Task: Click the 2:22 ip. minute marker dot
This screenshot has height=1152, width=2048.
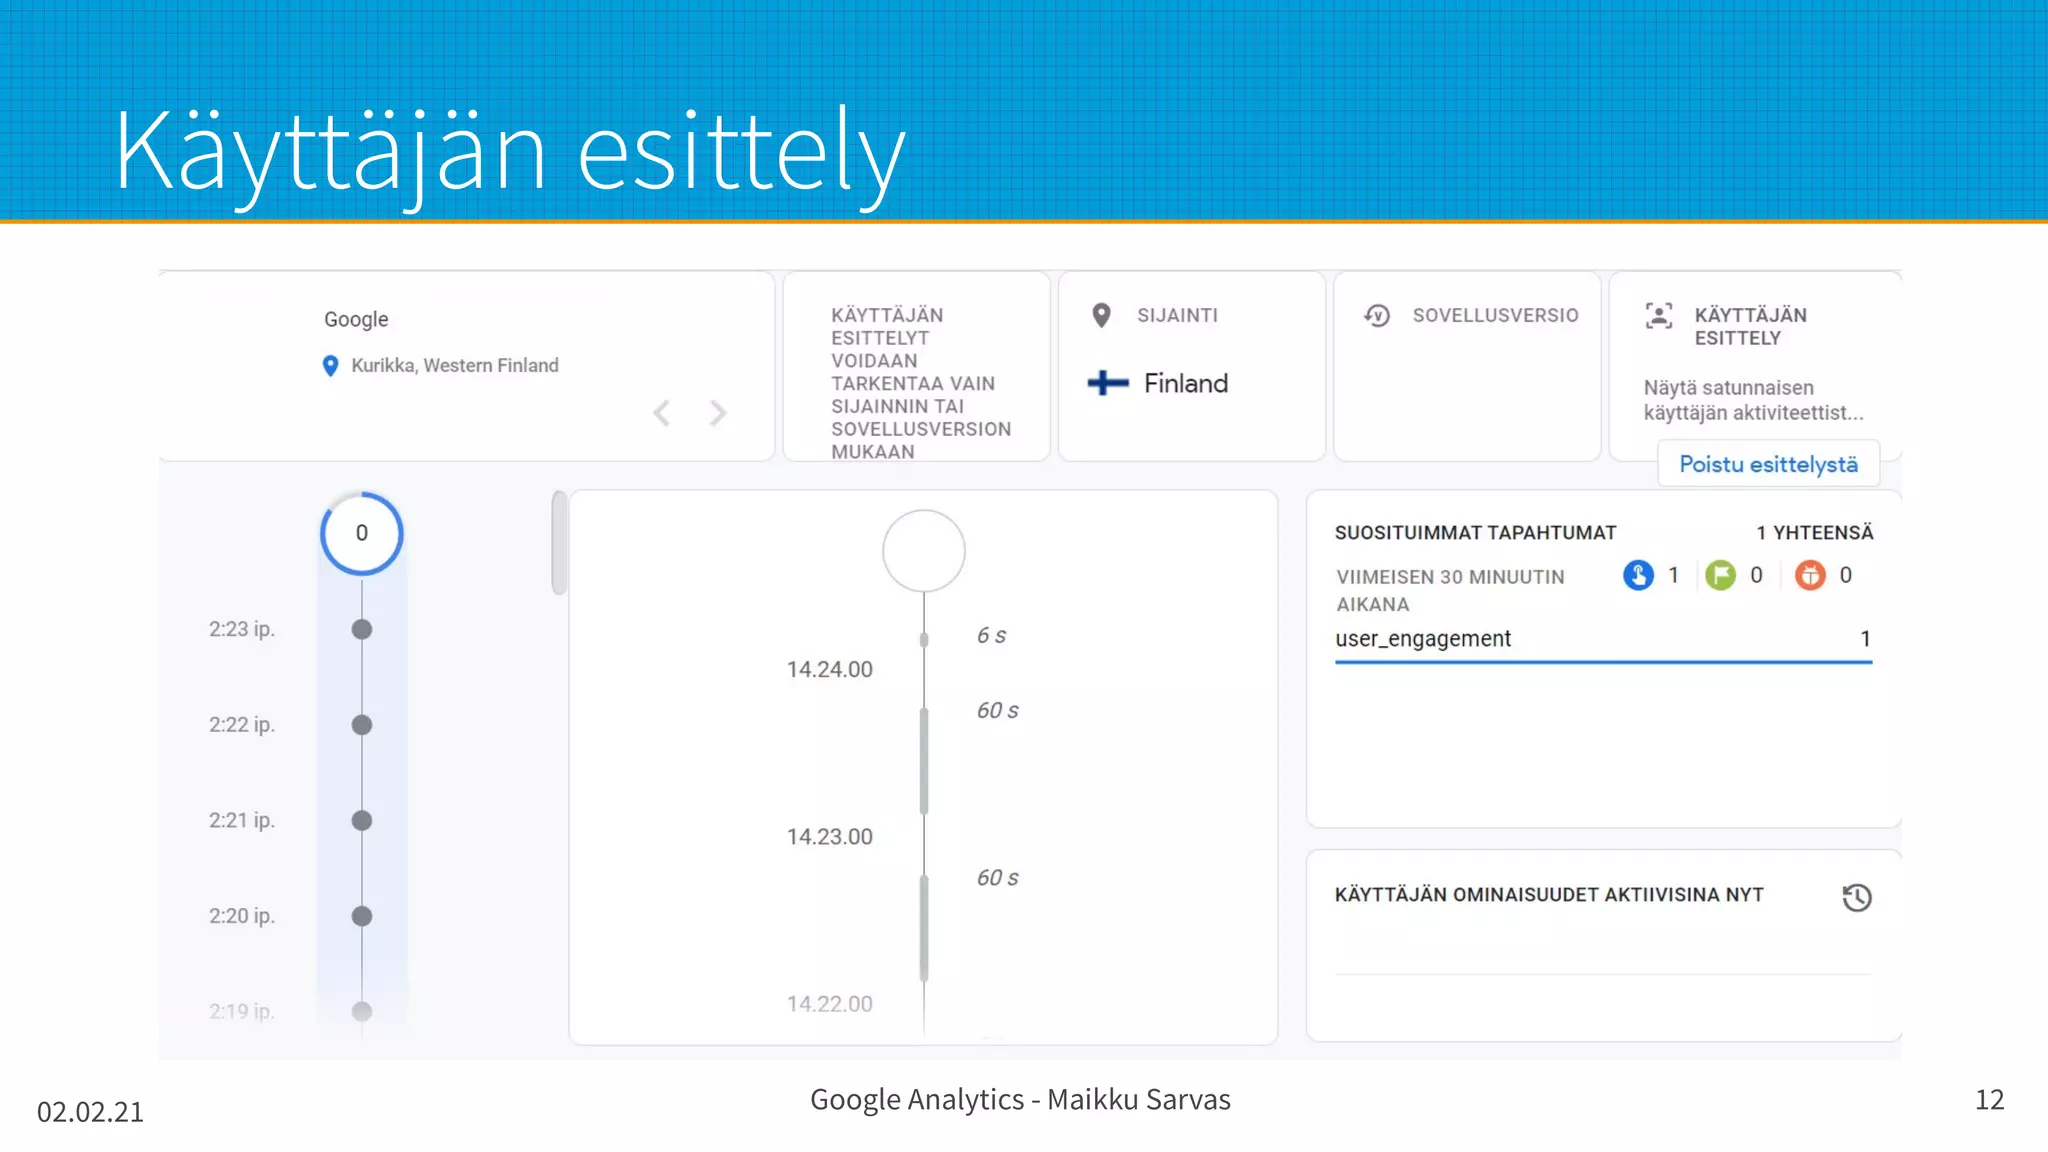Action: pyautogui.click(x=362, y=725)
